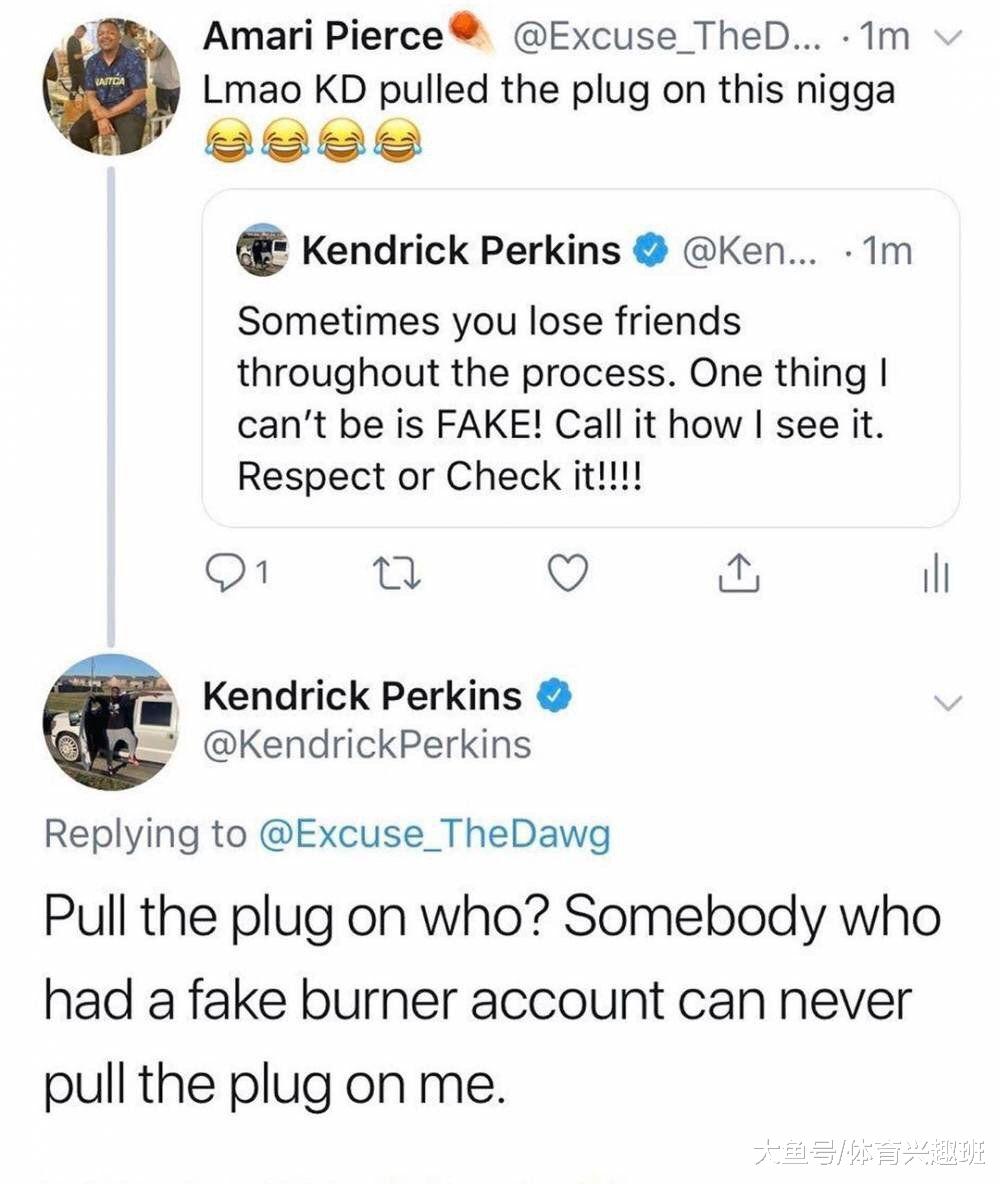1000x1184 pixels.
Task: Click the 'Pull the plug on who?' reply text
Action: point(490,1000)
